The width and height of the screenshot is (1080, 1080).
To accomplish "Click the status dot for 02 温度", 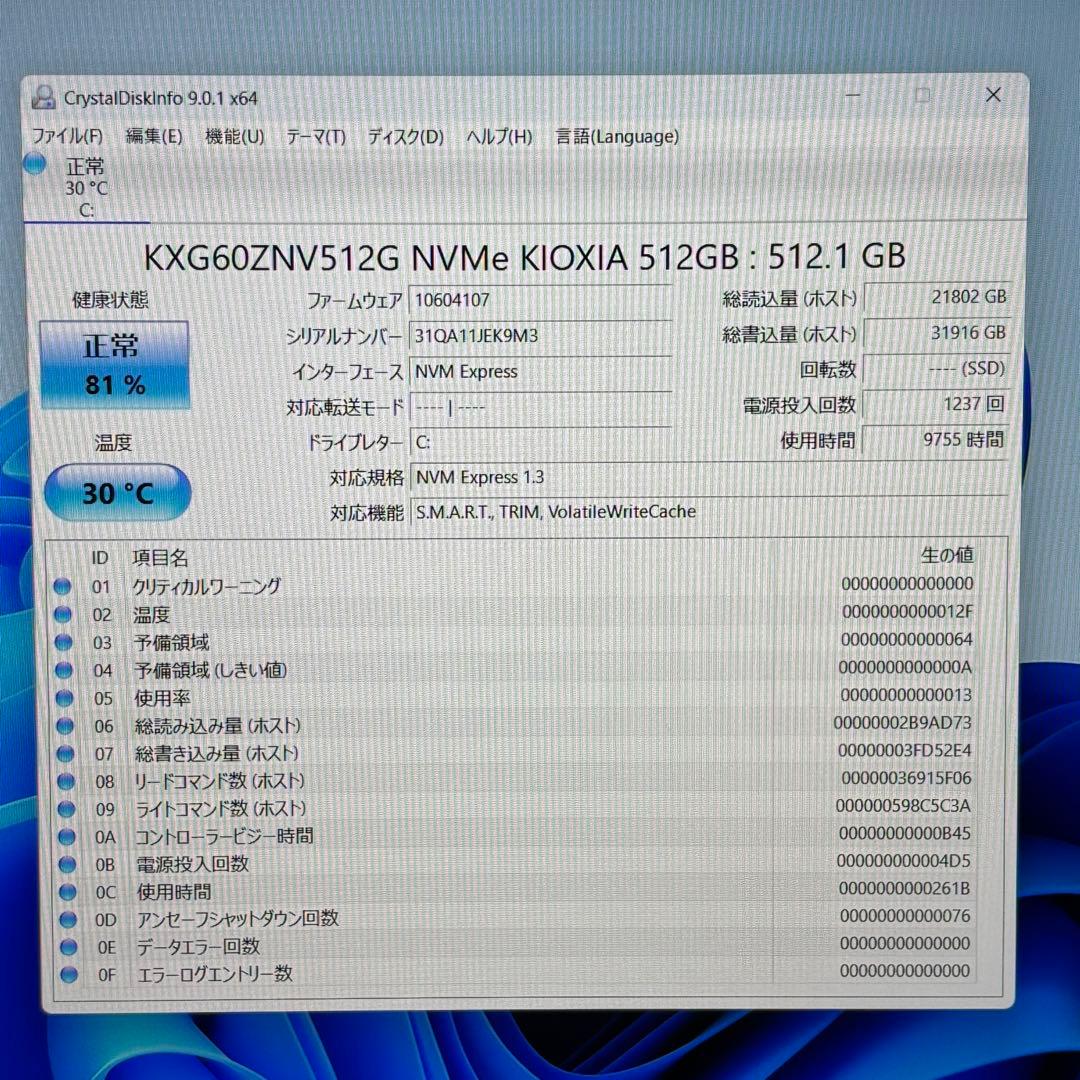I will (x=63, y=614).
